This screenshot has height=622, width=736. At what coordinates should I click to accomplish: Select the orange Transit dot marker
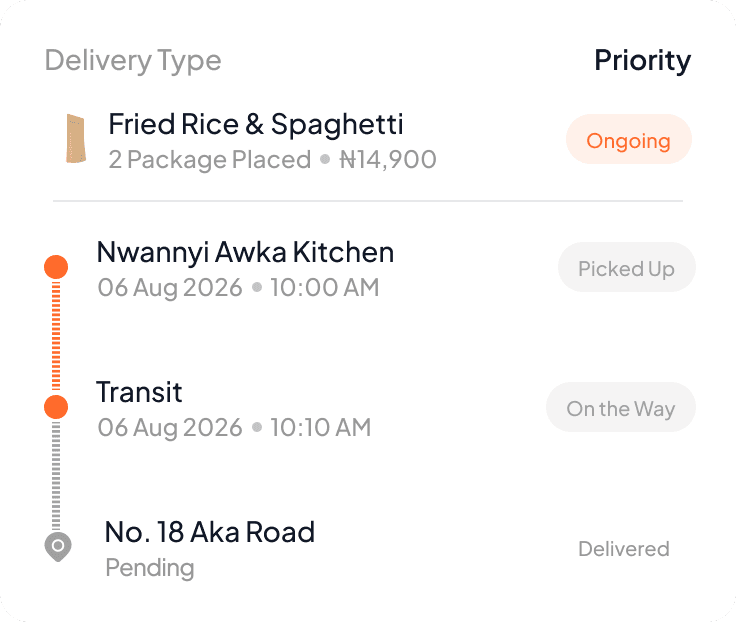point(56,407)
